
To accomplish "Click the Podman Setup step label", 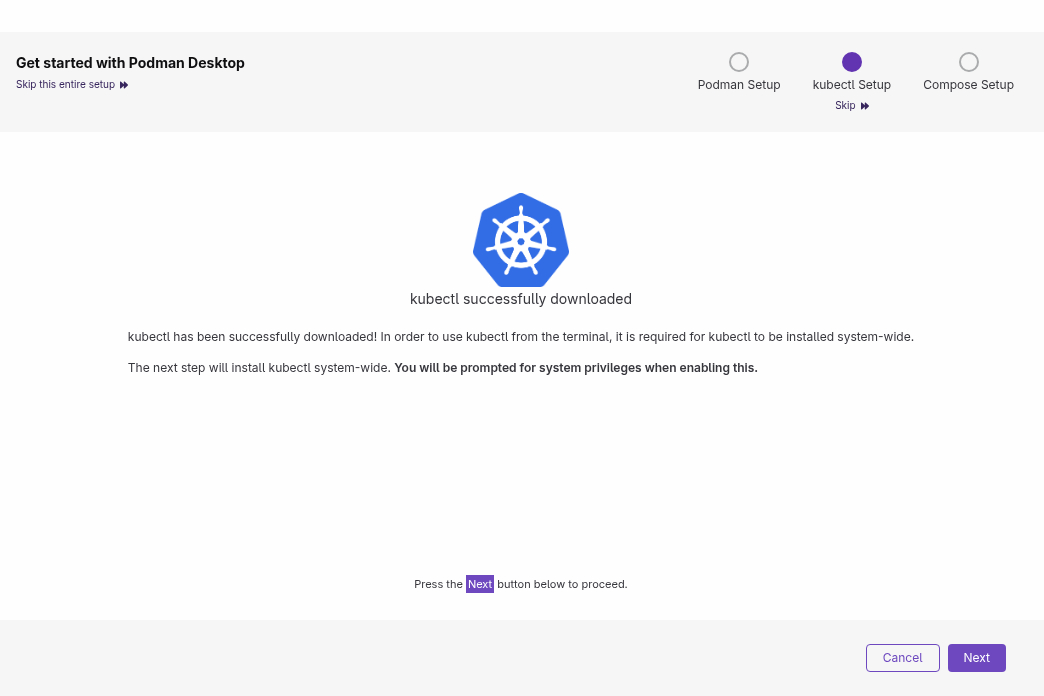I will pos(739,85).
